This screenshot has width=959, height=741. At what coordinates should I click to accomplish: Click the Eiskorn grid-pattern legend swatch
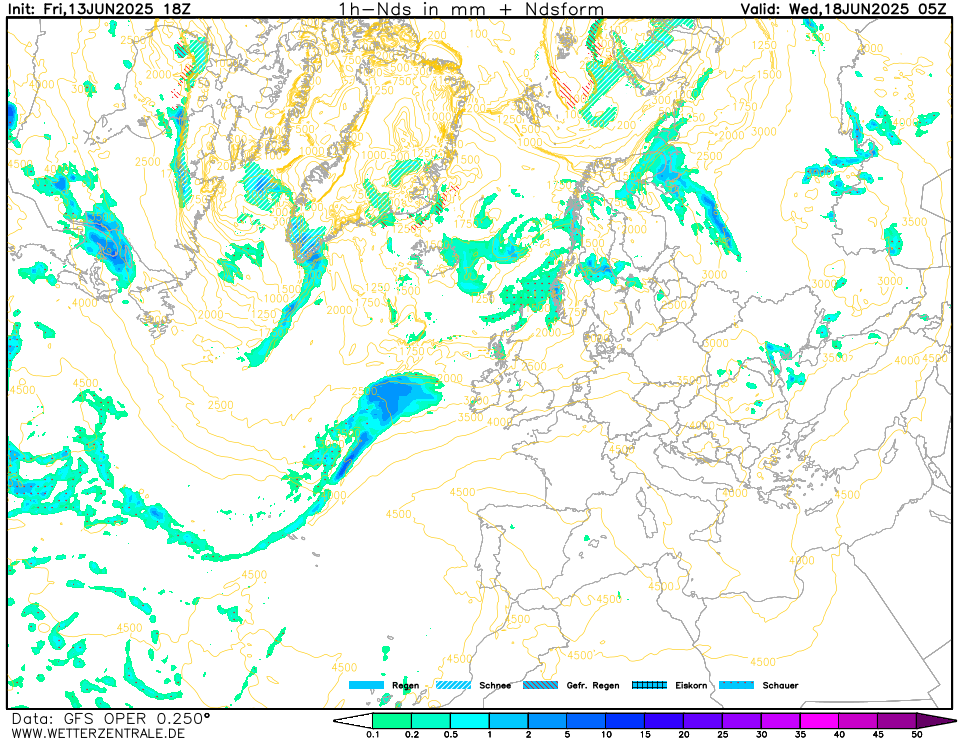pos(650,685)
